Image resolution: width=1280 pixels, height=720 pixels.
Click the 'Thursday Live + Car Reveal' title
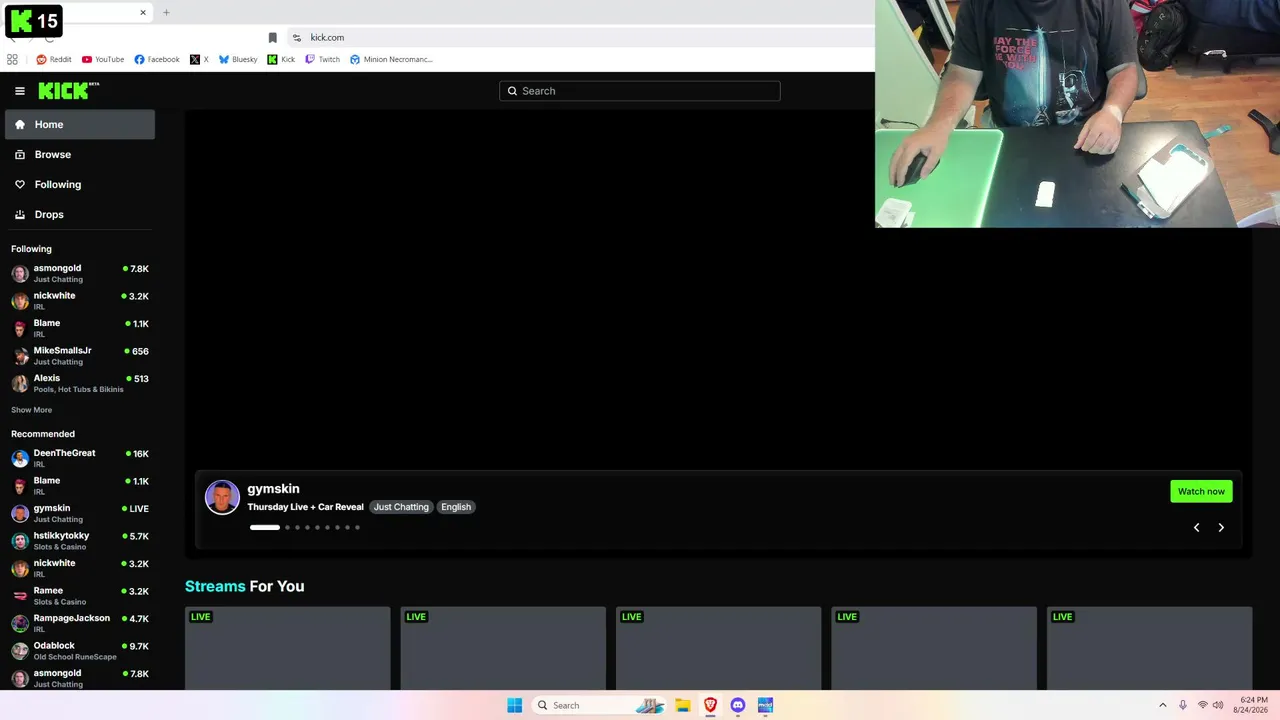click(305, 507)
